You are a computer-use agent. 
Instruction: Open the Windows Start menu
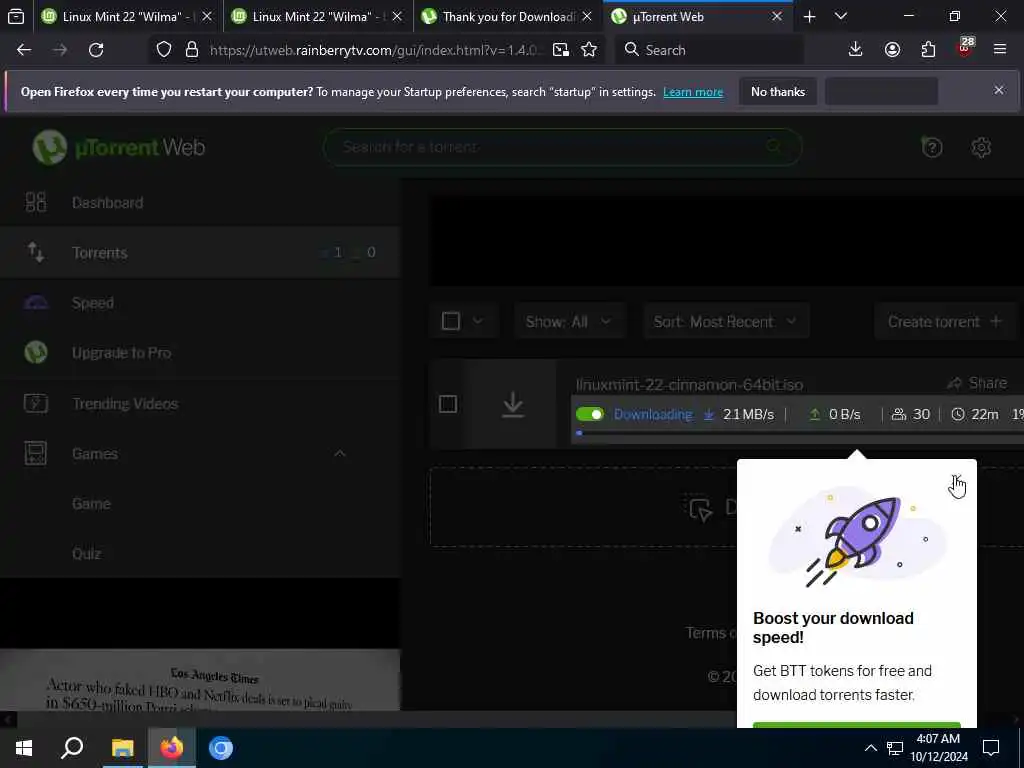pyautogui.click(x=24, y=748)
